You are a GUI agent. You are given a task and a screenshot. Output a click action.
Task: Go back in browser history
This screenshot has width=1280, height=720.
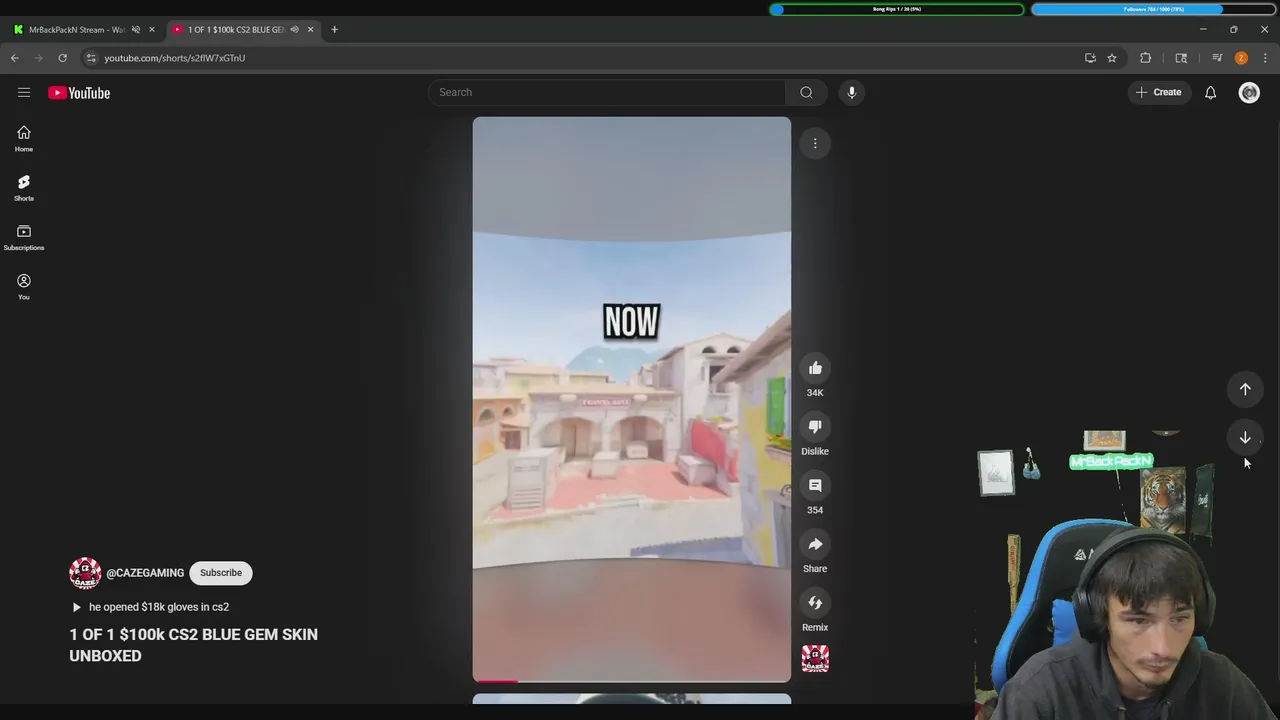coord(15,58)
